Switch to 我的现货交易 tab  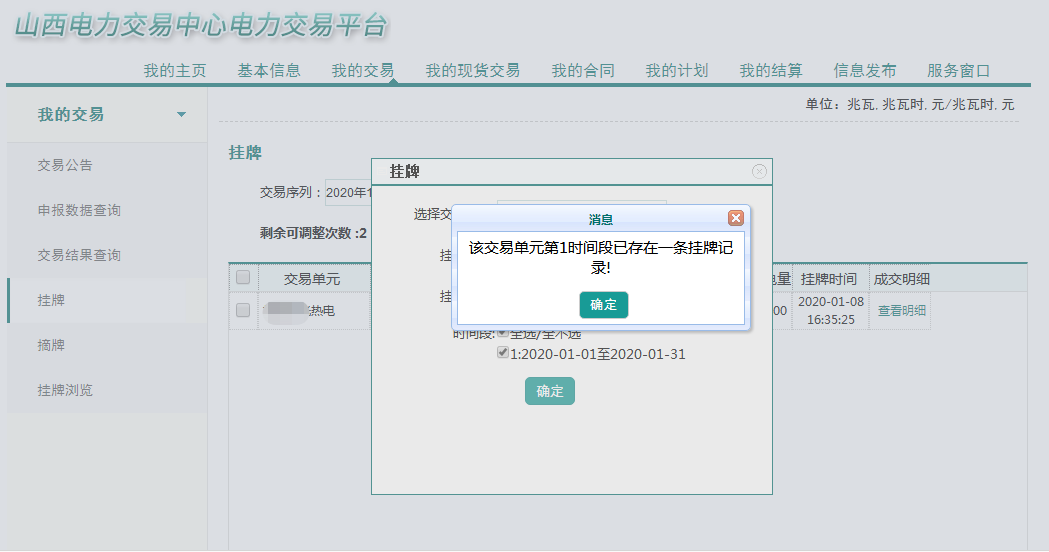(x=472, y=71)
